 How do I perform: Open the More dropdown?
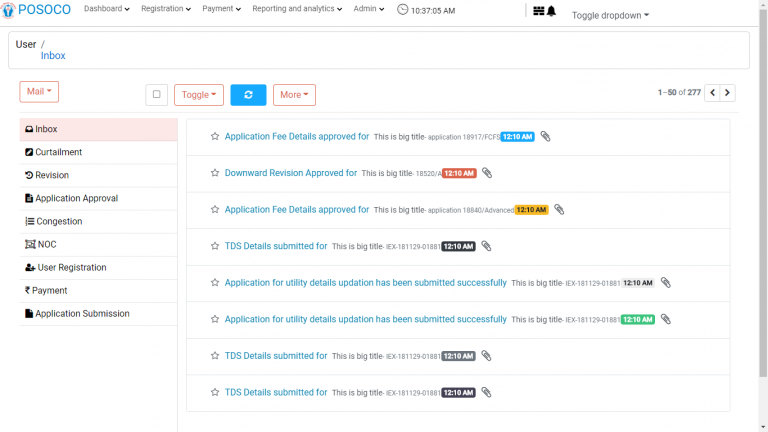point(294,95)
